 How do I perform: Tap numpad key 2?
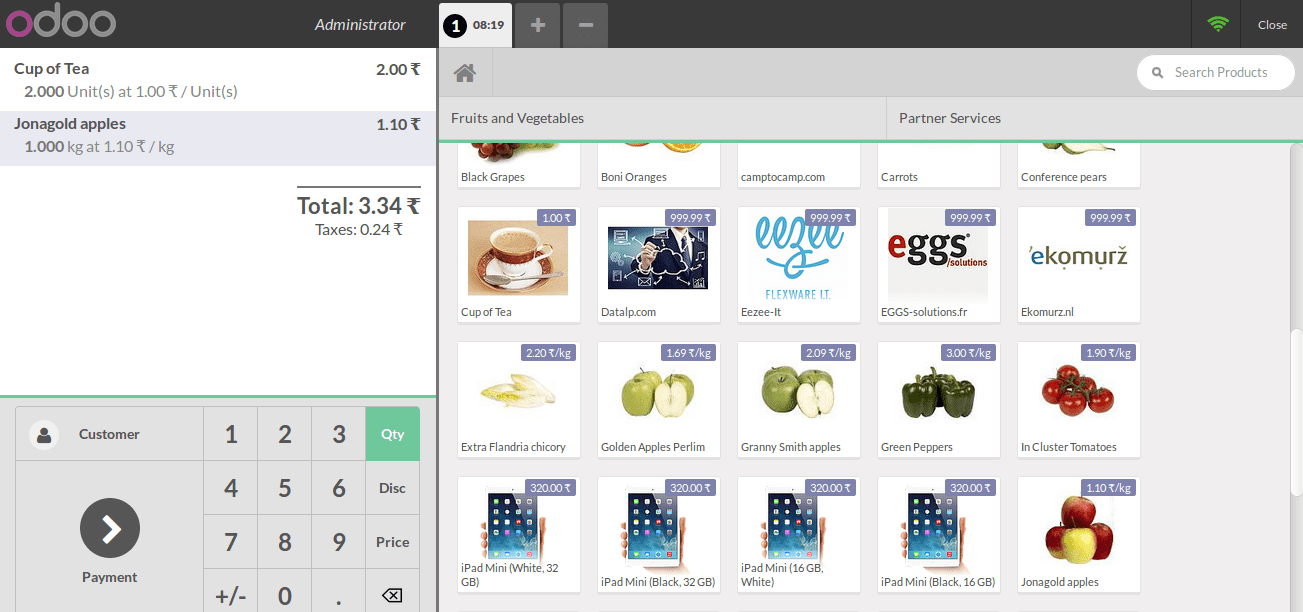click(x=285, y=434)
